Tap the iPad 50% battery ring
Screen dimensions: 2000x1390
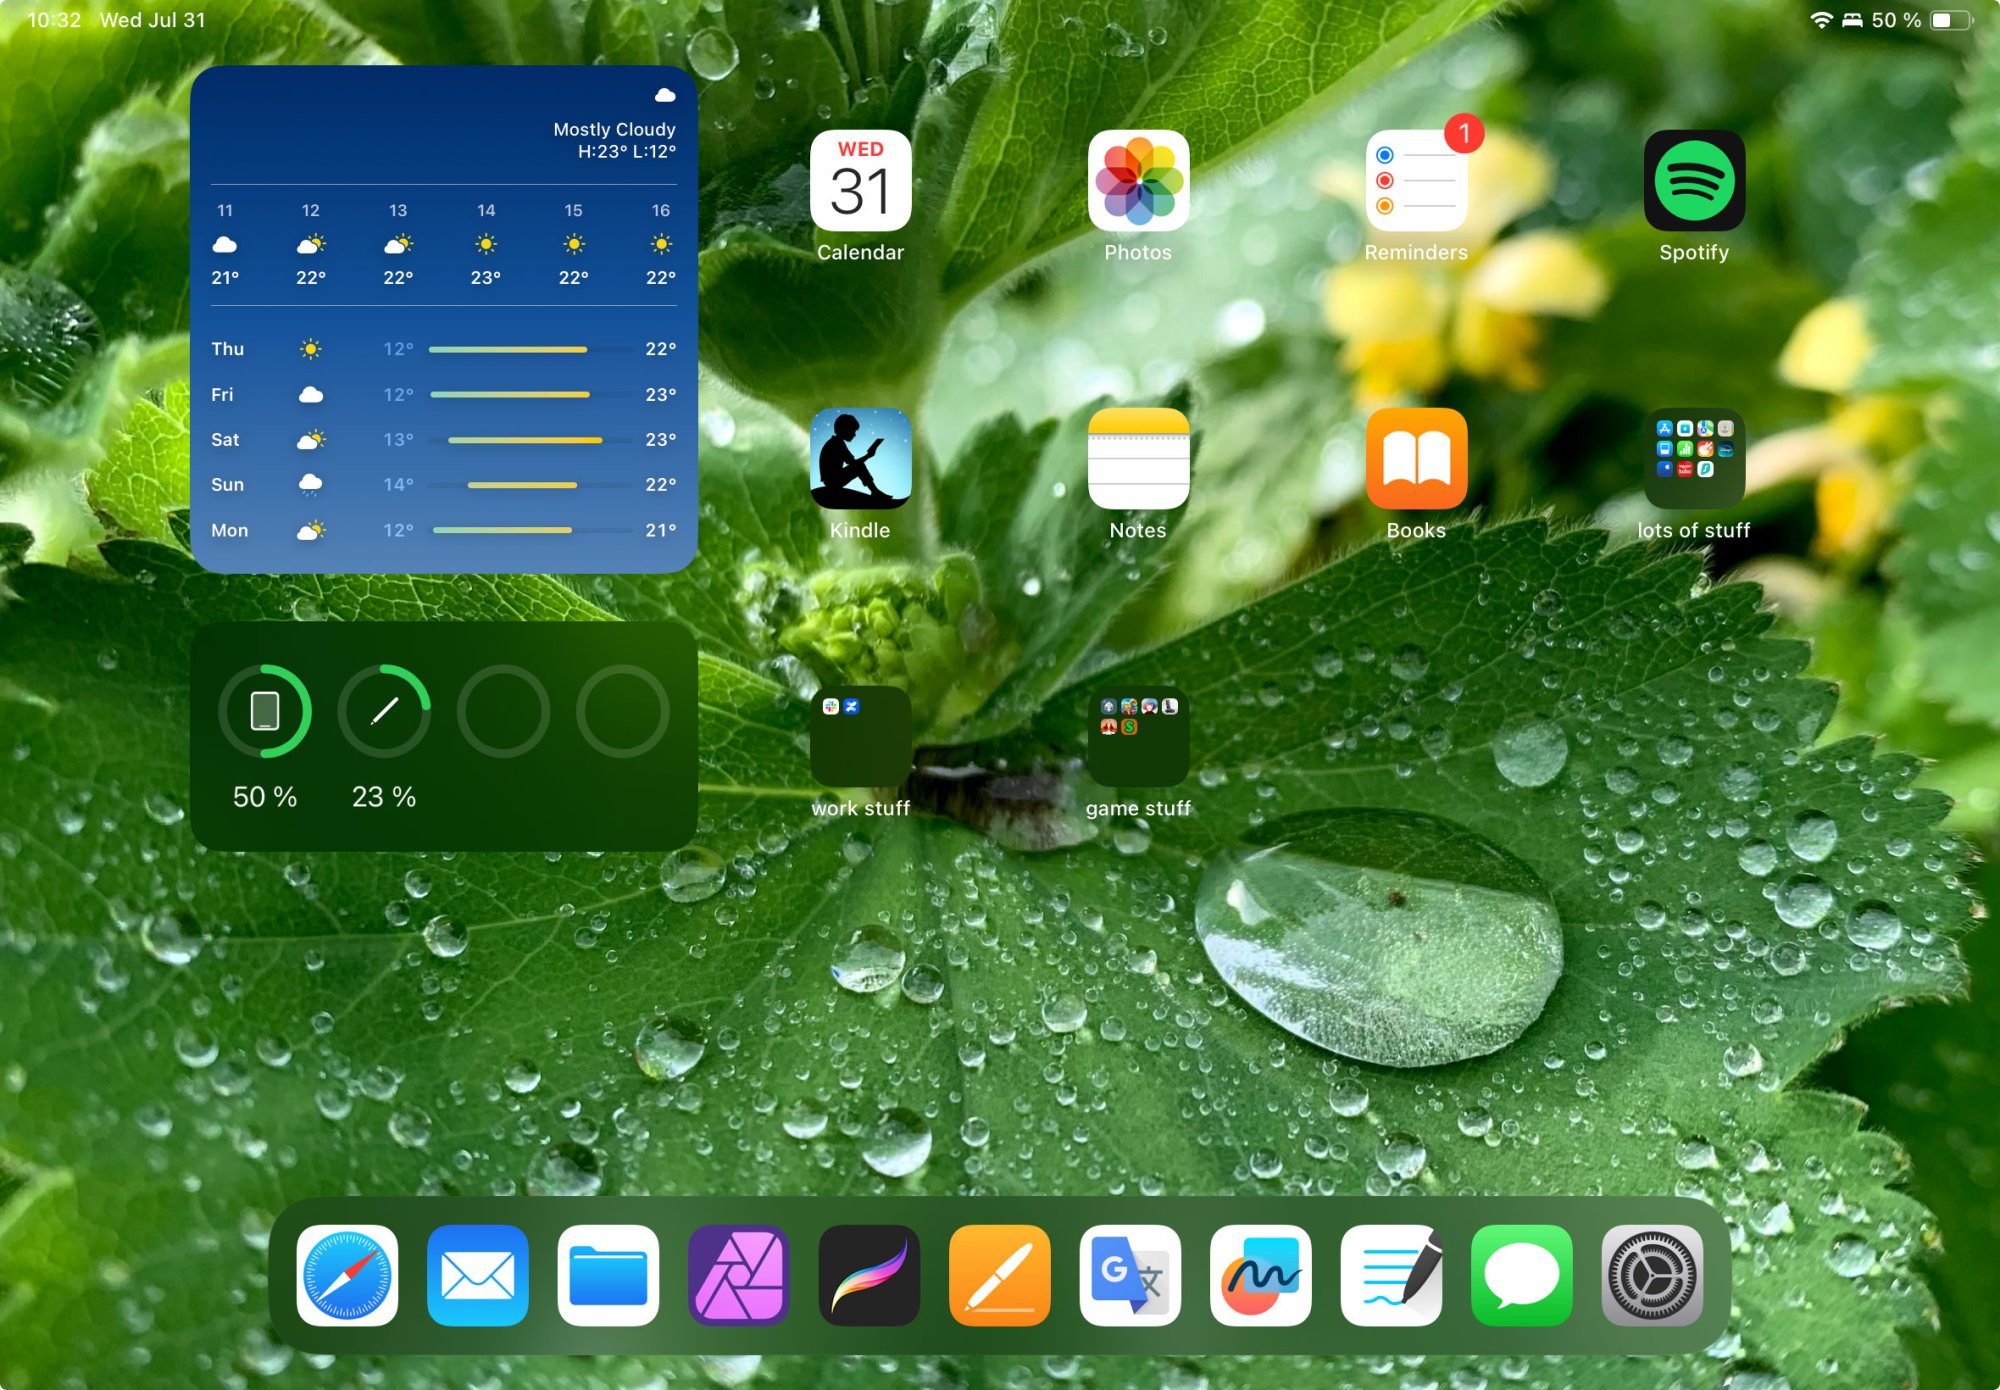[x=265, y=711]
